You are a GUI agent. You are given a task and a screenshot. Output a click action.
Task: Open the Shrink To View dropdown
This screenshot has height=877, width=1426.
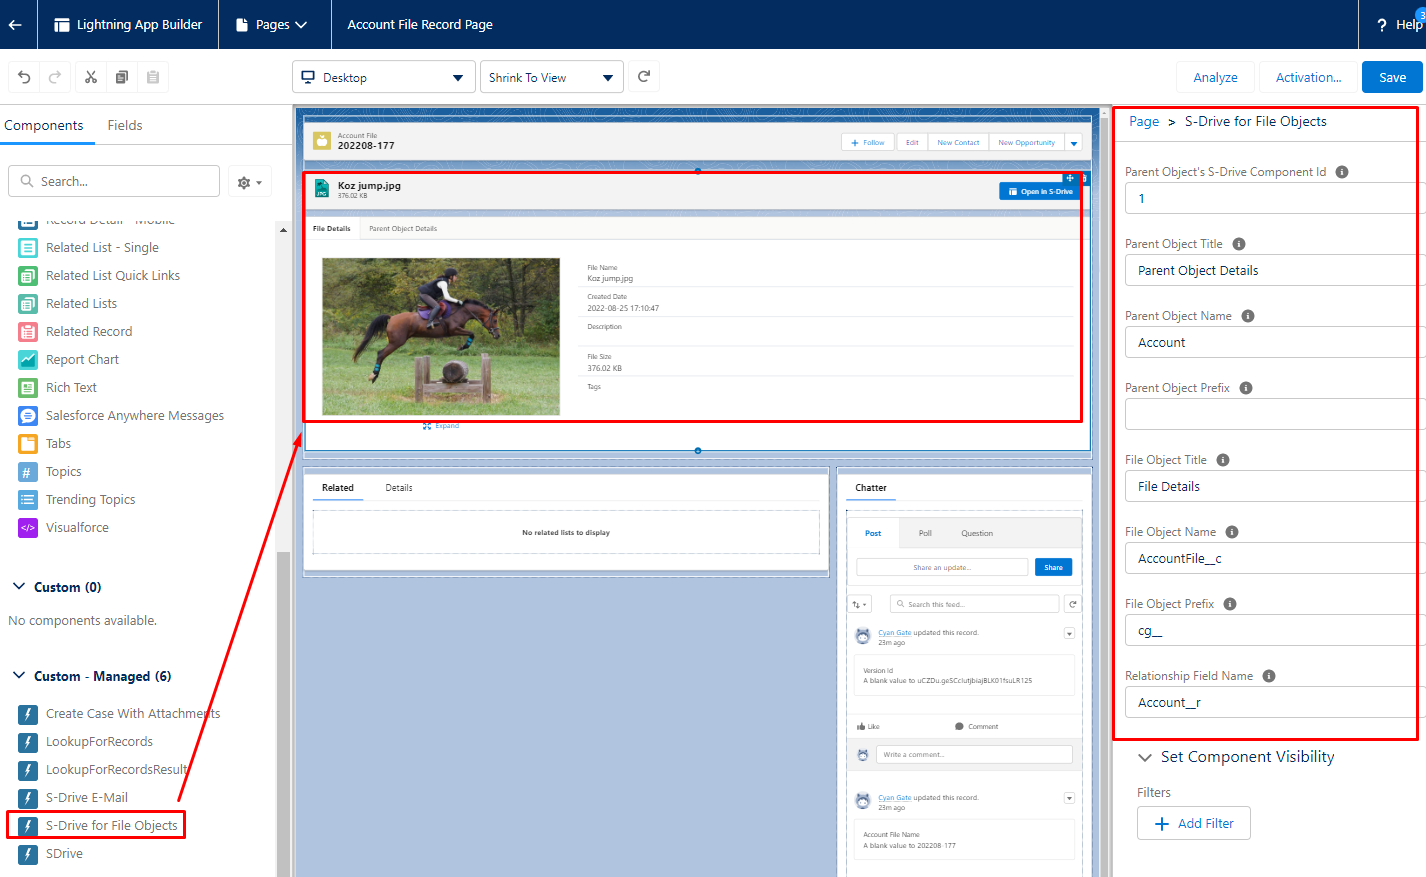pyautogui.click(x=551, y=77)
